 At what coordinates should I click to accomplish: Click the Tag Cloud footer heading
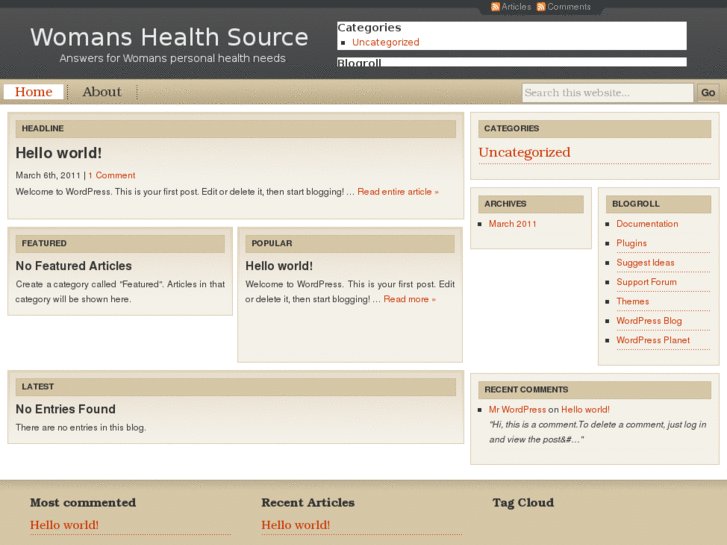click(x=523, y=503)
